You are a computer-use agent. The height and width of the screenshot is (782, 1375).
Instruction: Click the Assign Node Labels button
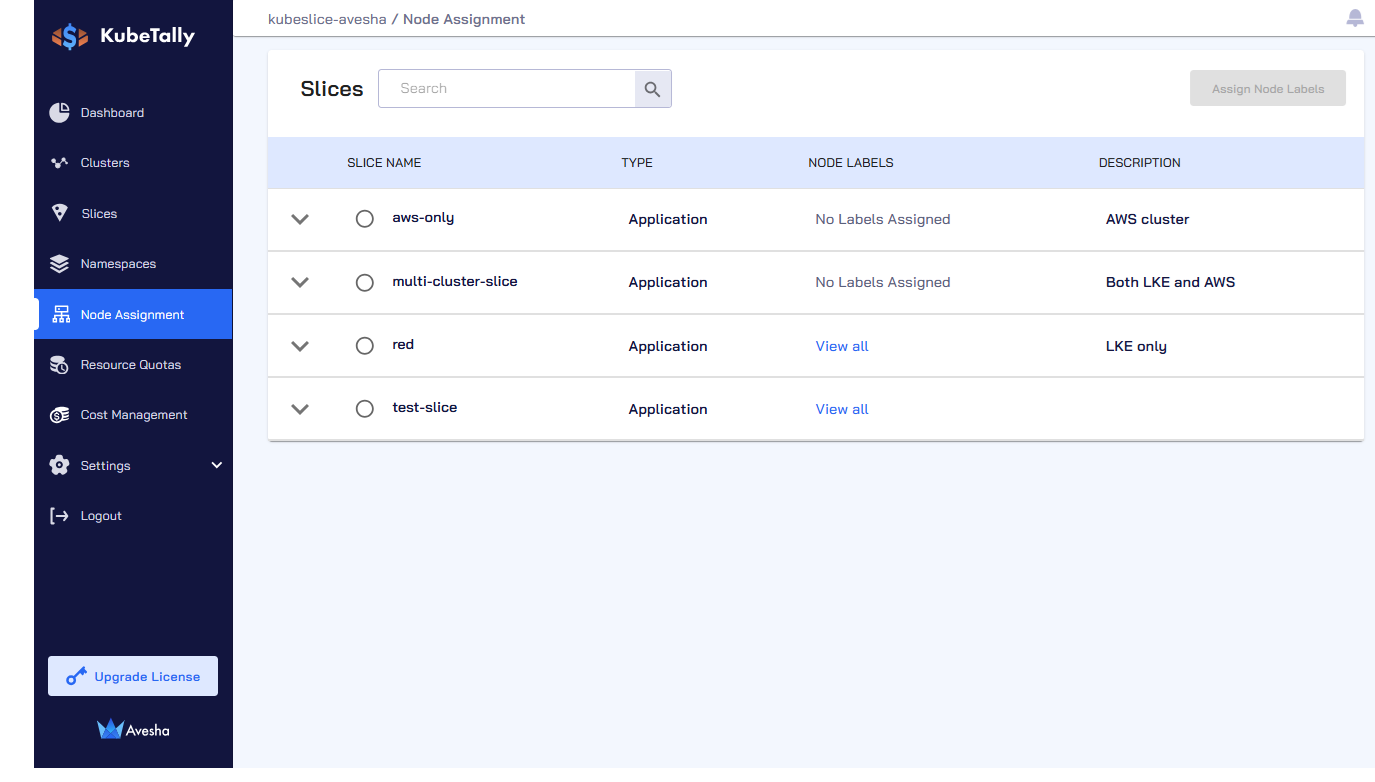[x=1268, y=89]
